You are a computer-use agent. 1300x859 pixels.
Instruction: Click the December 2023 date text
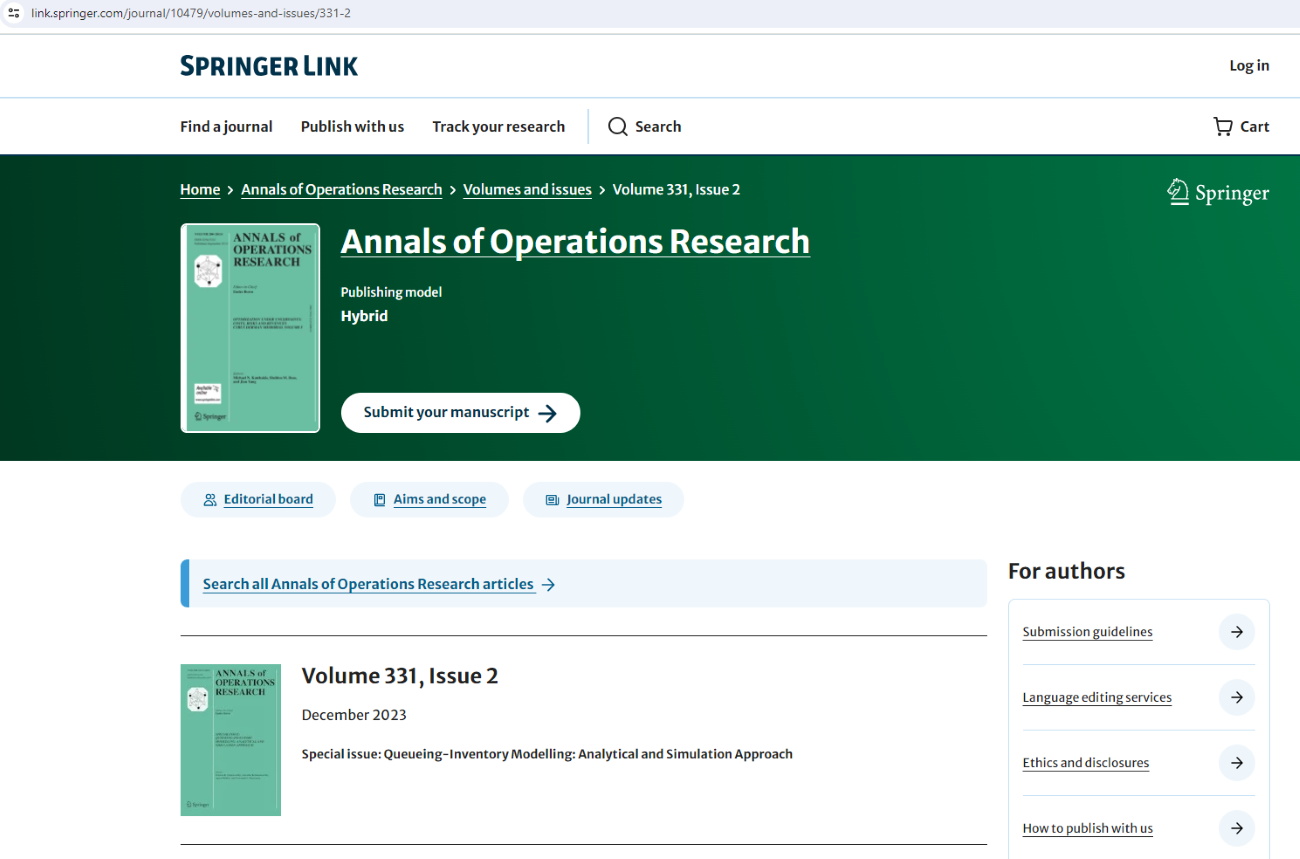coord(354,715)
